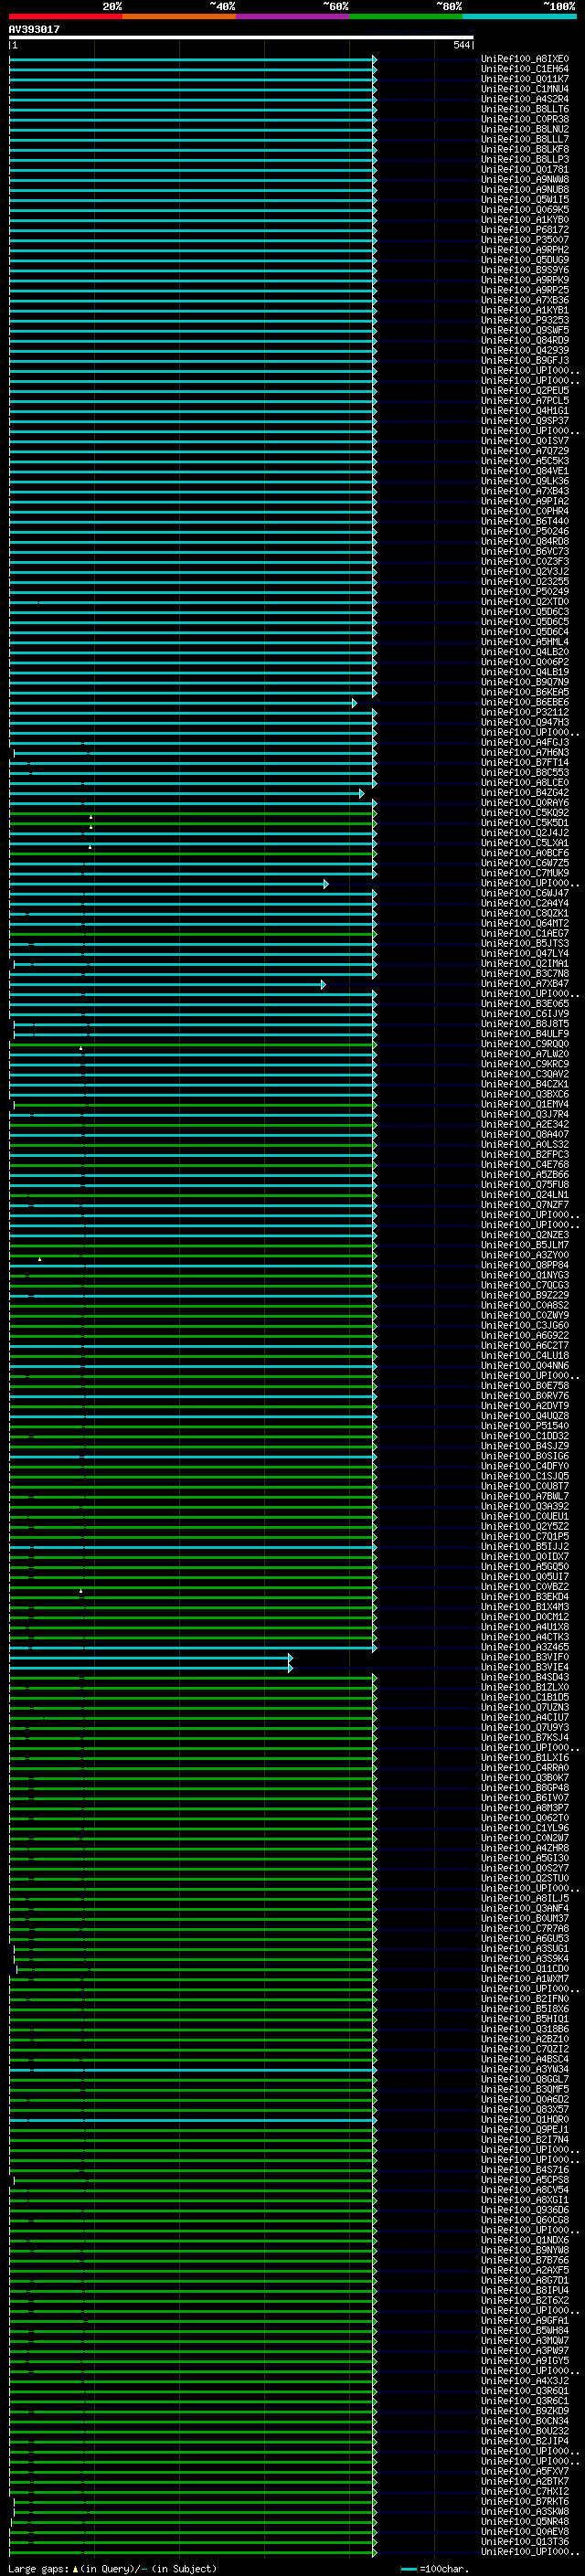The height and width of the screenshot is (2576, 585).
Task: Click the arrowhead ending the UniRef100_A7XB47 alignment
Action: (x=323, y=984)
